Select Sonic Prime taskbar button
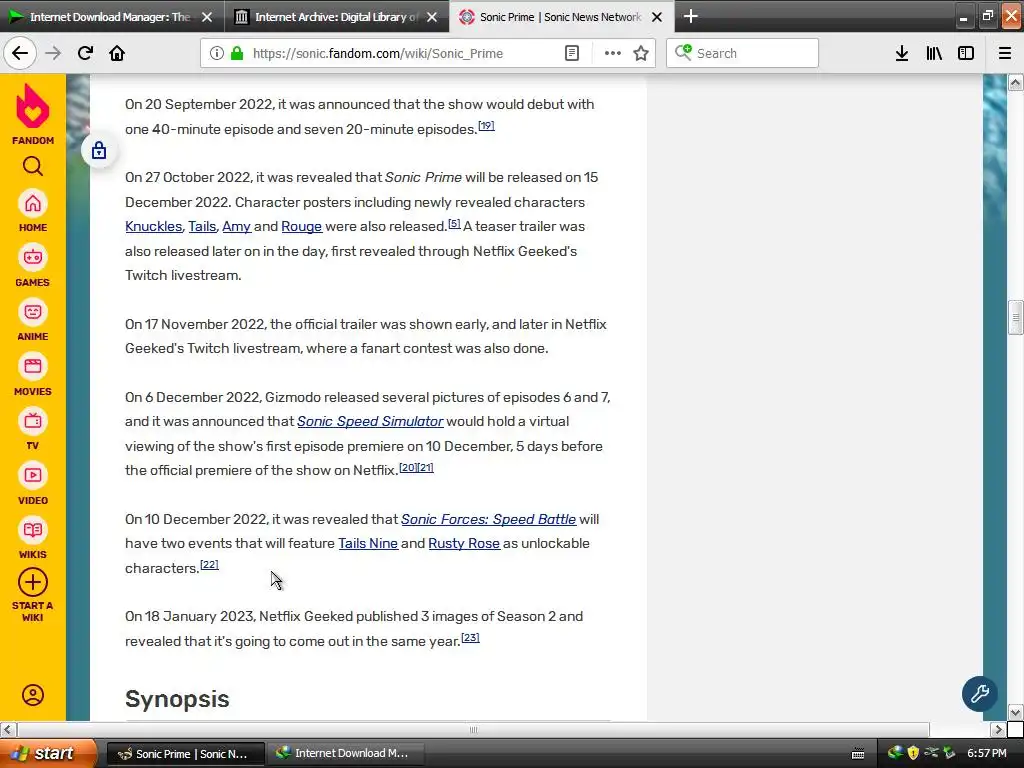This screenshot has width=1024, height=768. (185, 754)
